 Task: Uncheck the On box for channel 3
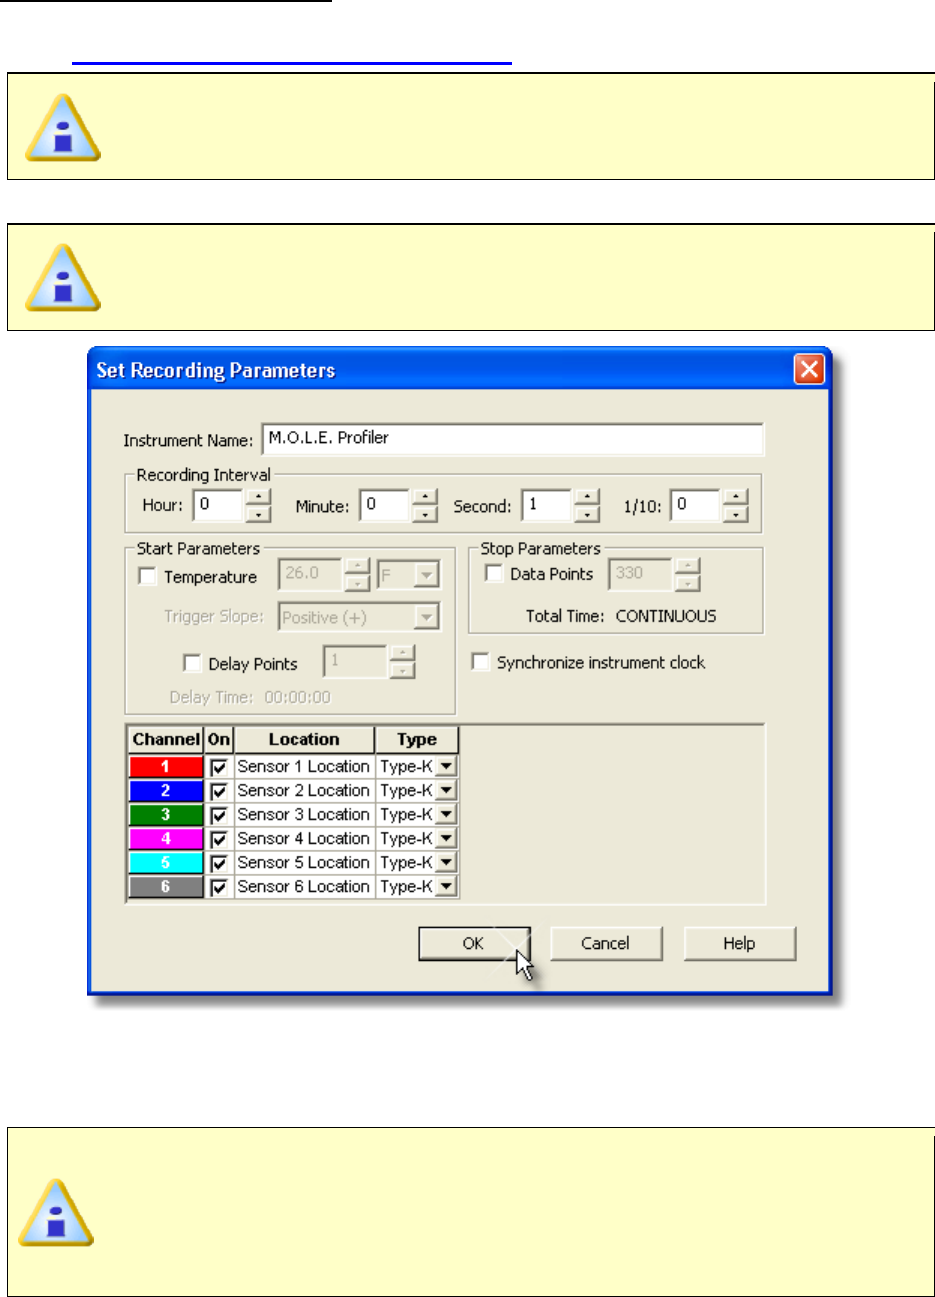click(x=219, y=815)
